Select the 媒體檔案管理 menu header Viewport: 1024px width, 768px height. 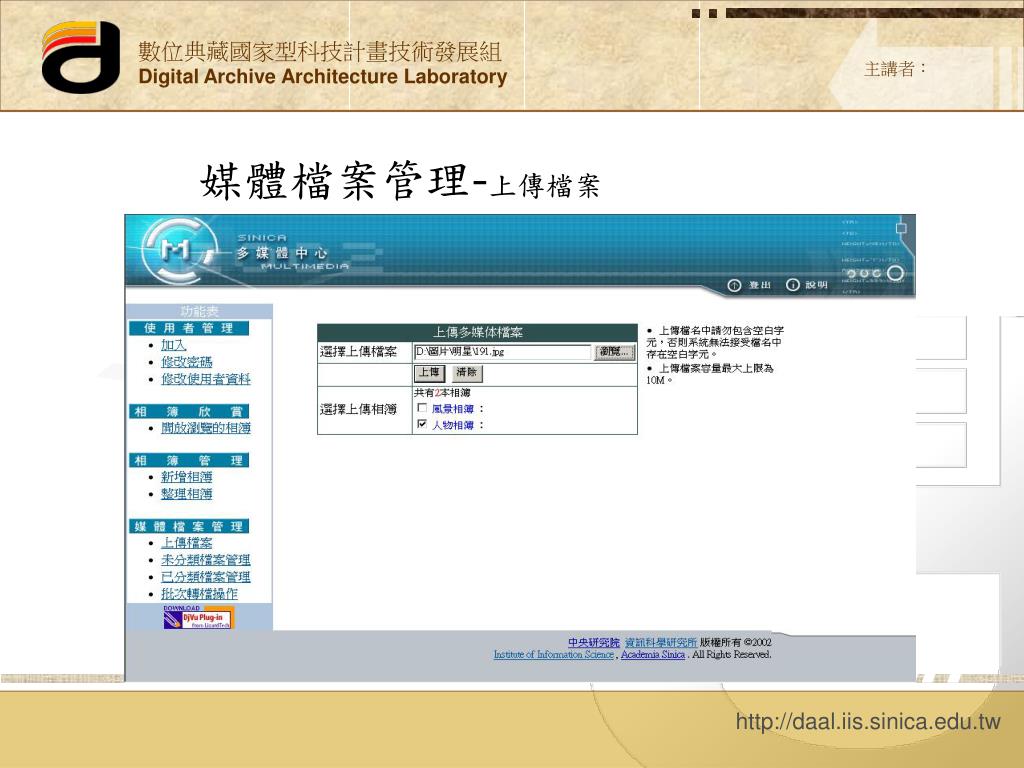point(189,526)
